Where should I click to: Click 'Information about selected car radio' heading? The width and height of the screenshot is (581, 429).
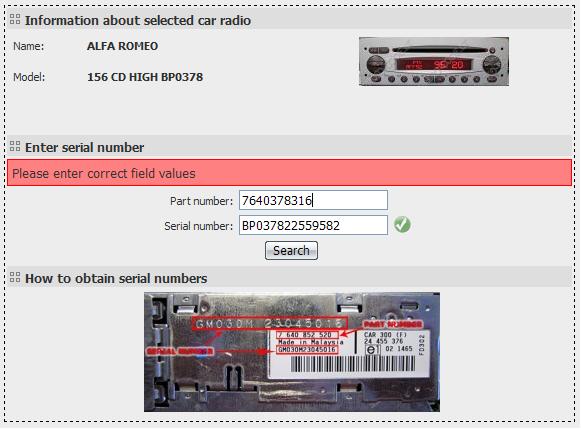[138, 20]
